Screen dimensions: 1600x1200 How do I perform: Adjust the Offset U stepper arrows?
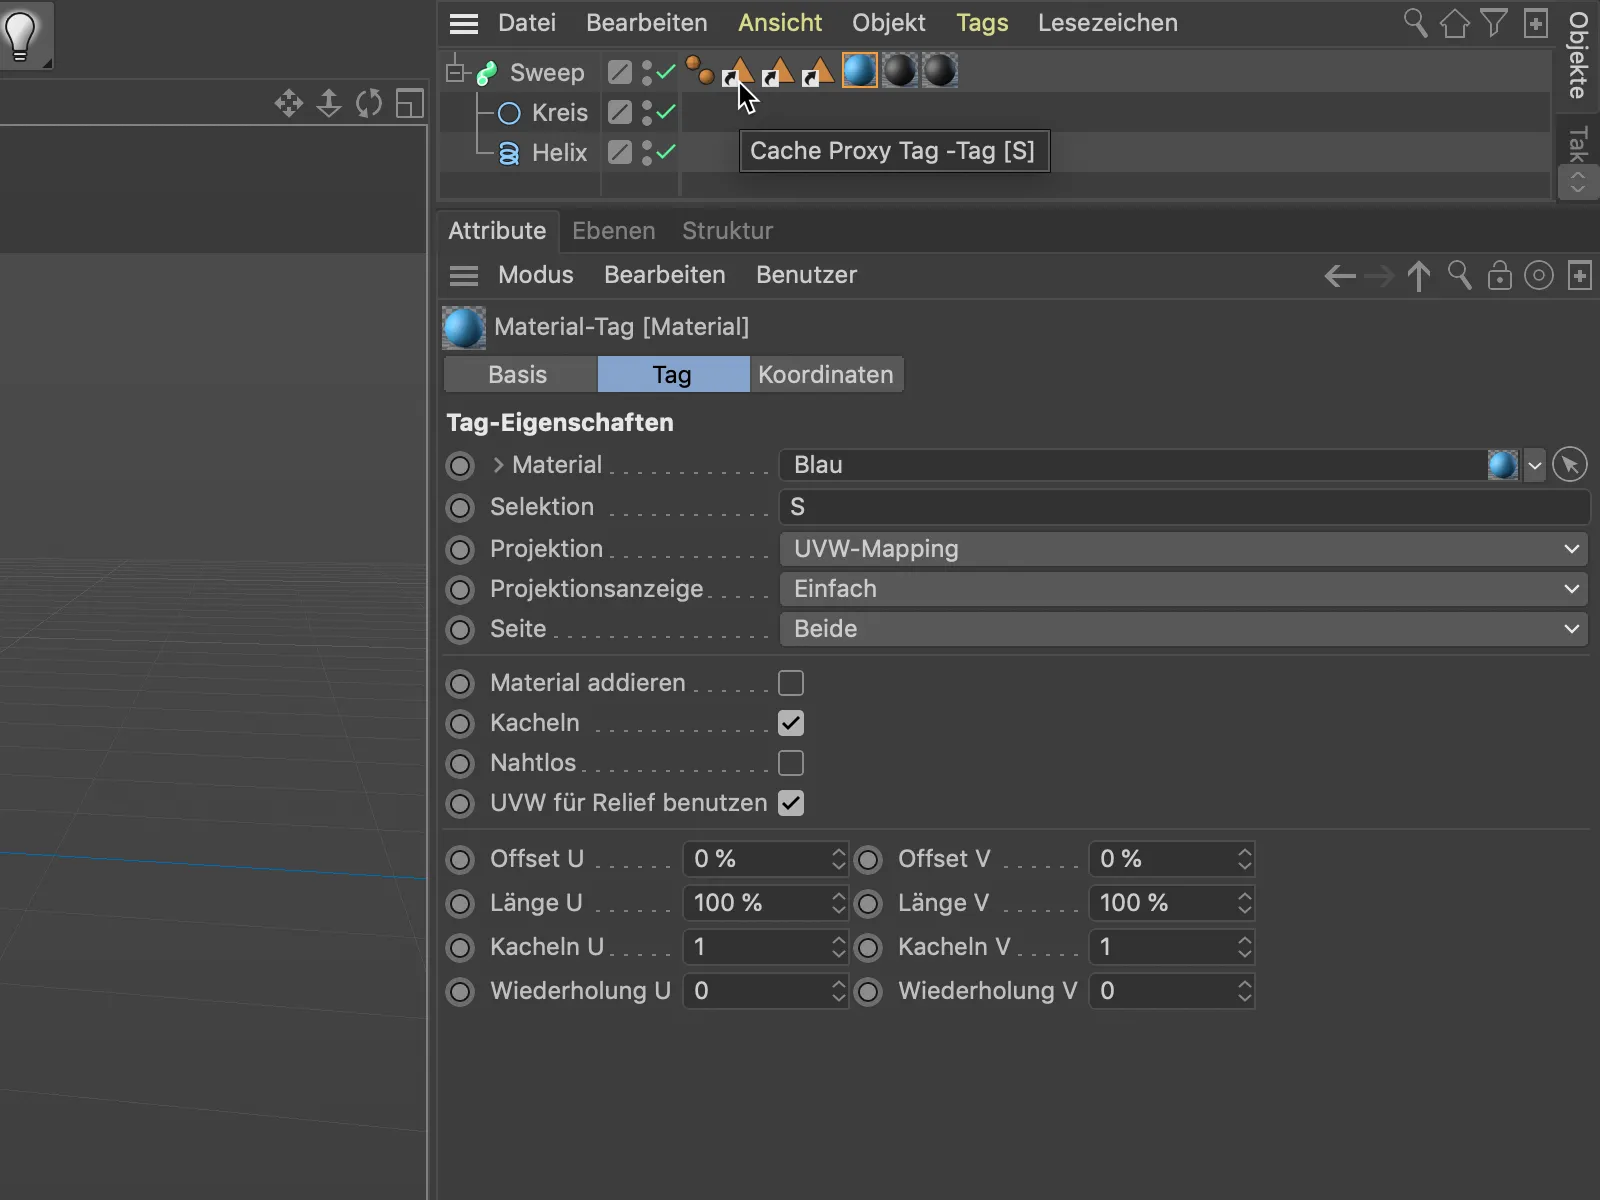(x=838, y=859)
